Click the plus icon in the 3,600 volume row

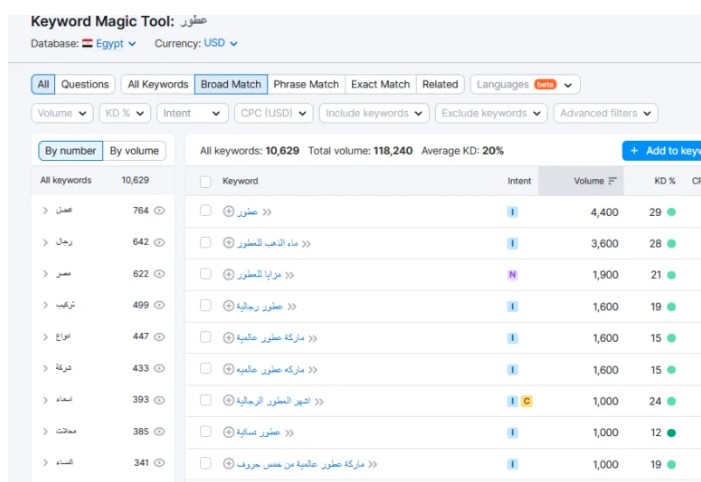coord(228,243)
